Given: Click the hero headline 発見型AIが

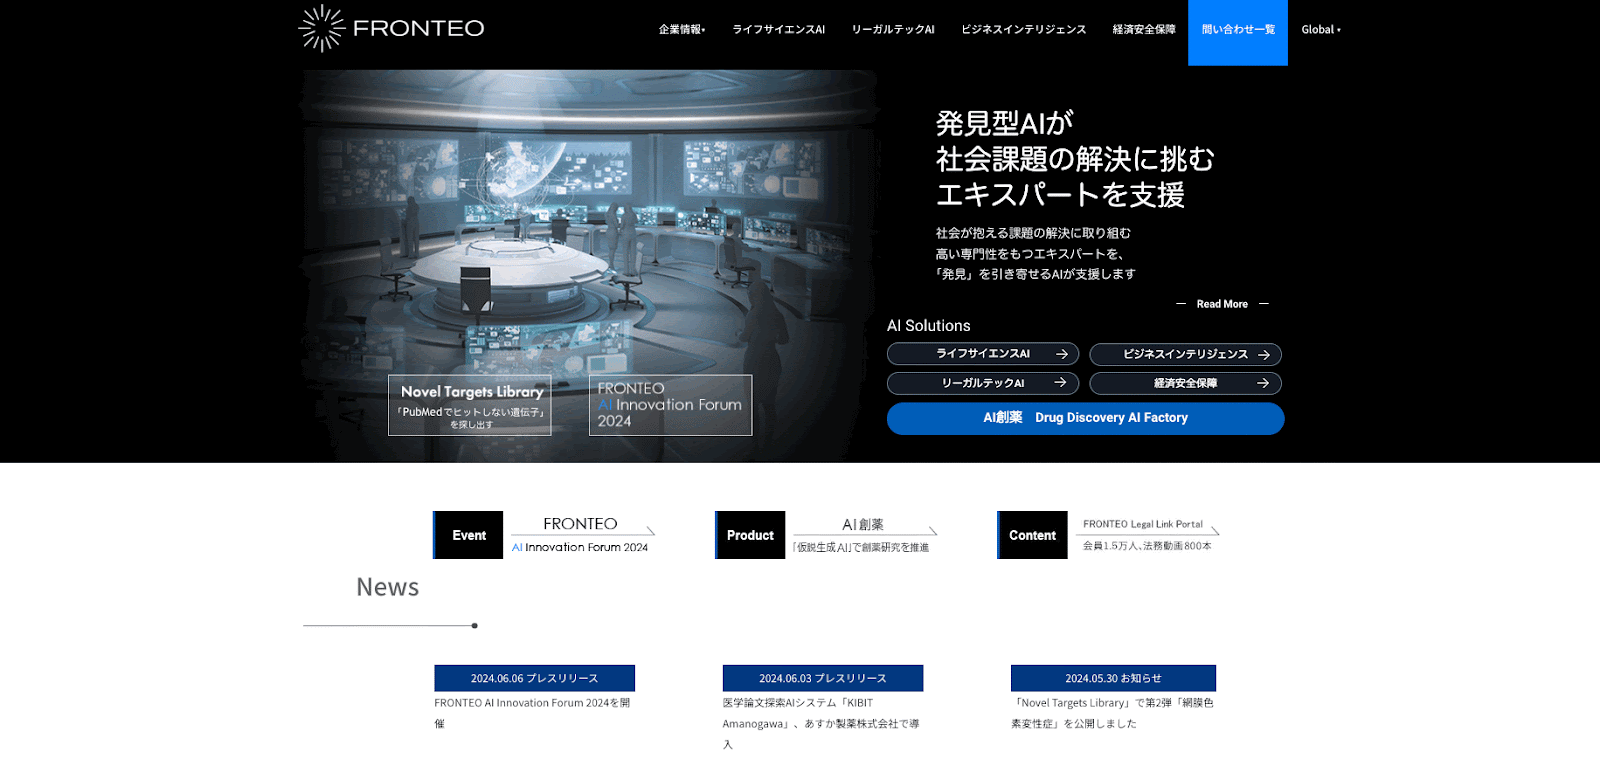Looking at the screenshot, I should 1004,123.
